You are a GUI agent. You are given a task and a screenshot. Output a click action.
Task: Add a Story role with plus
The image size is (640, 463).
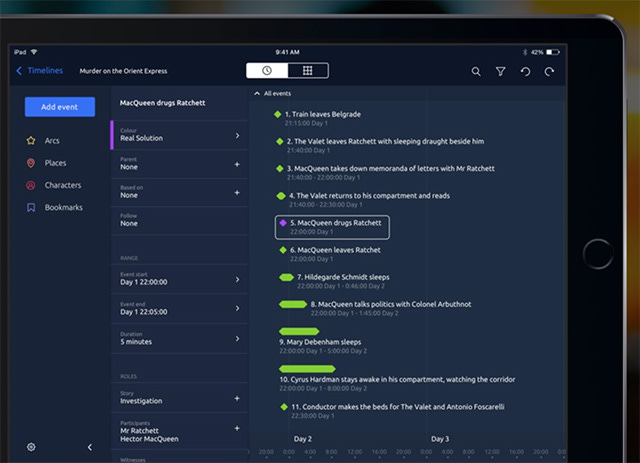237,398
